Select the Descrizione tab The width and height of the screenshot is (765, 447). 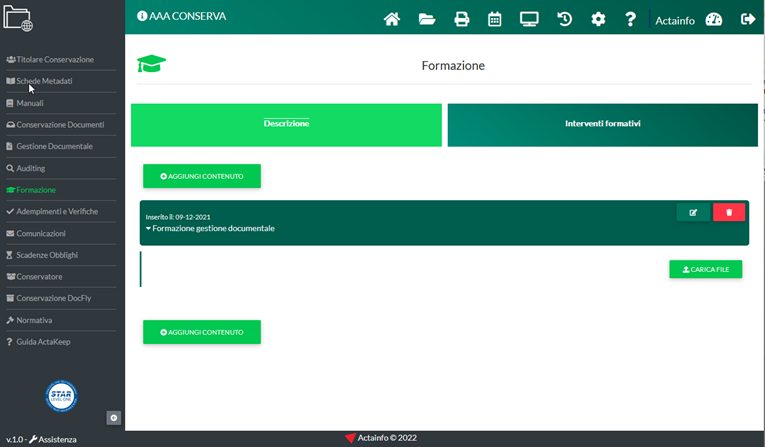(286, 124)
